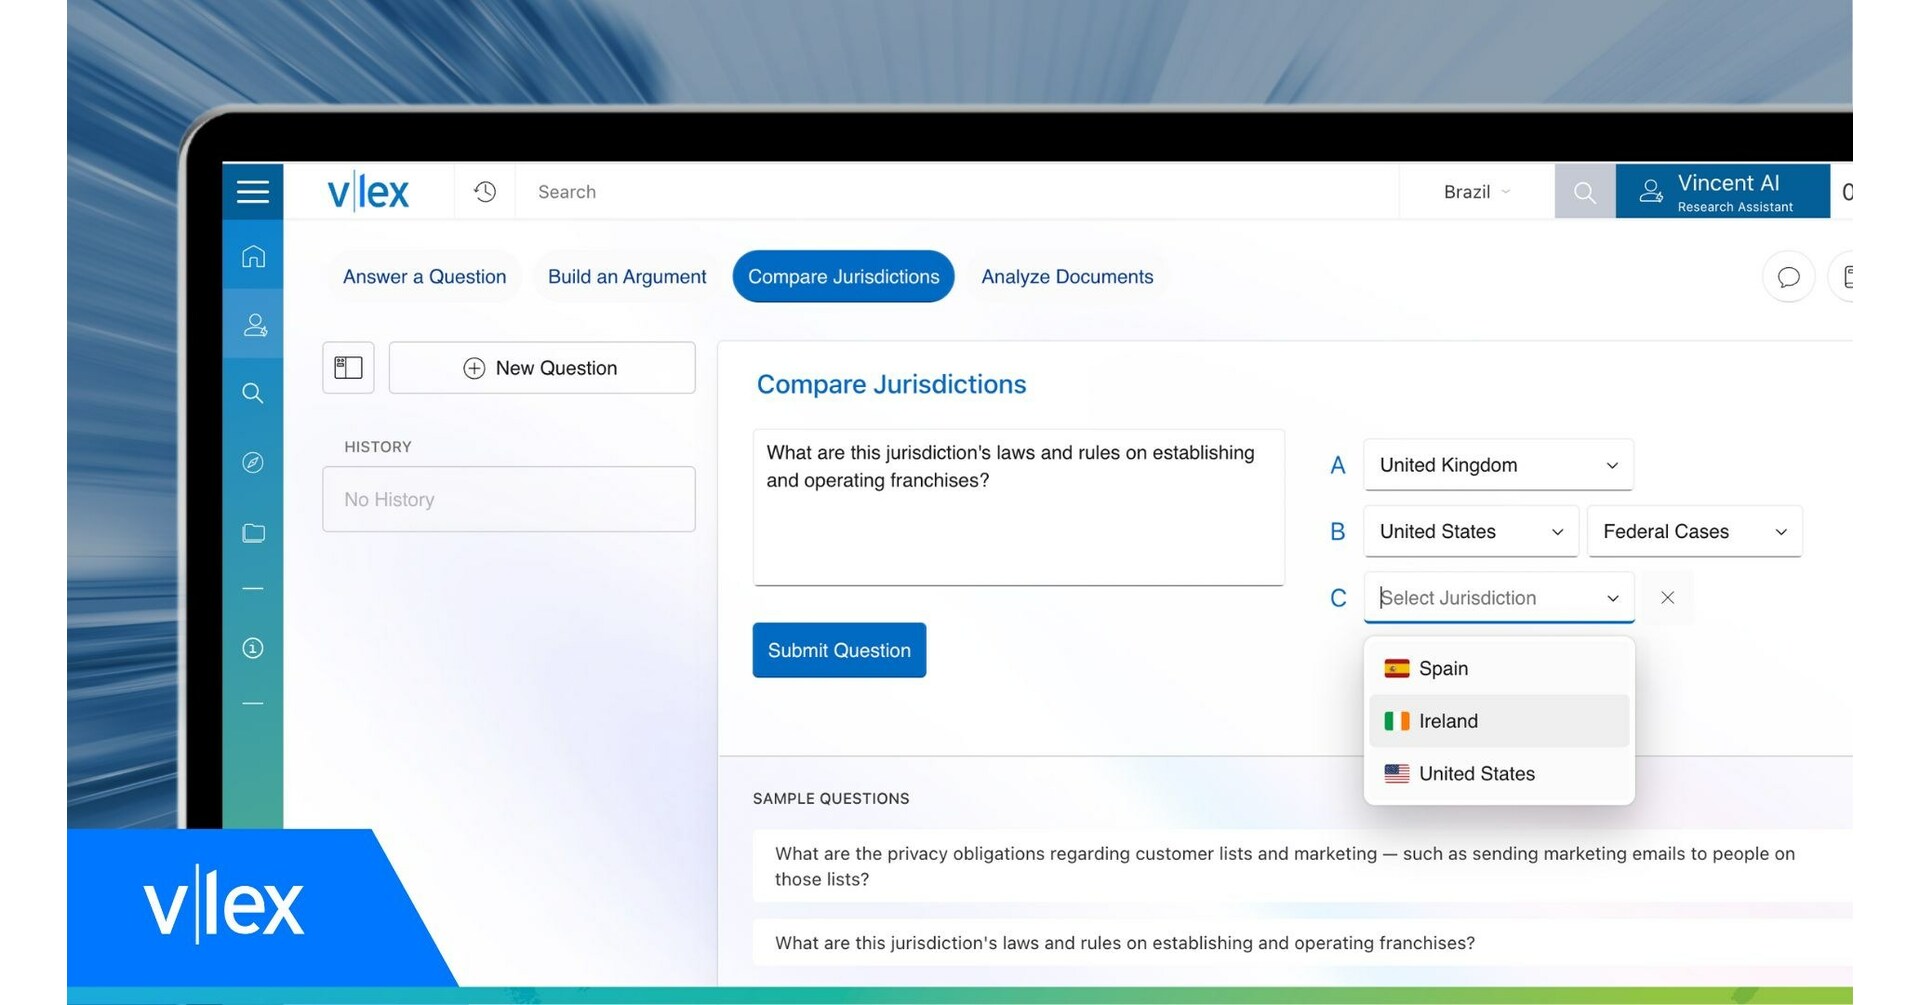
Task: Expand the Federal Cases dropdown
Action: tap(1693, 531)
